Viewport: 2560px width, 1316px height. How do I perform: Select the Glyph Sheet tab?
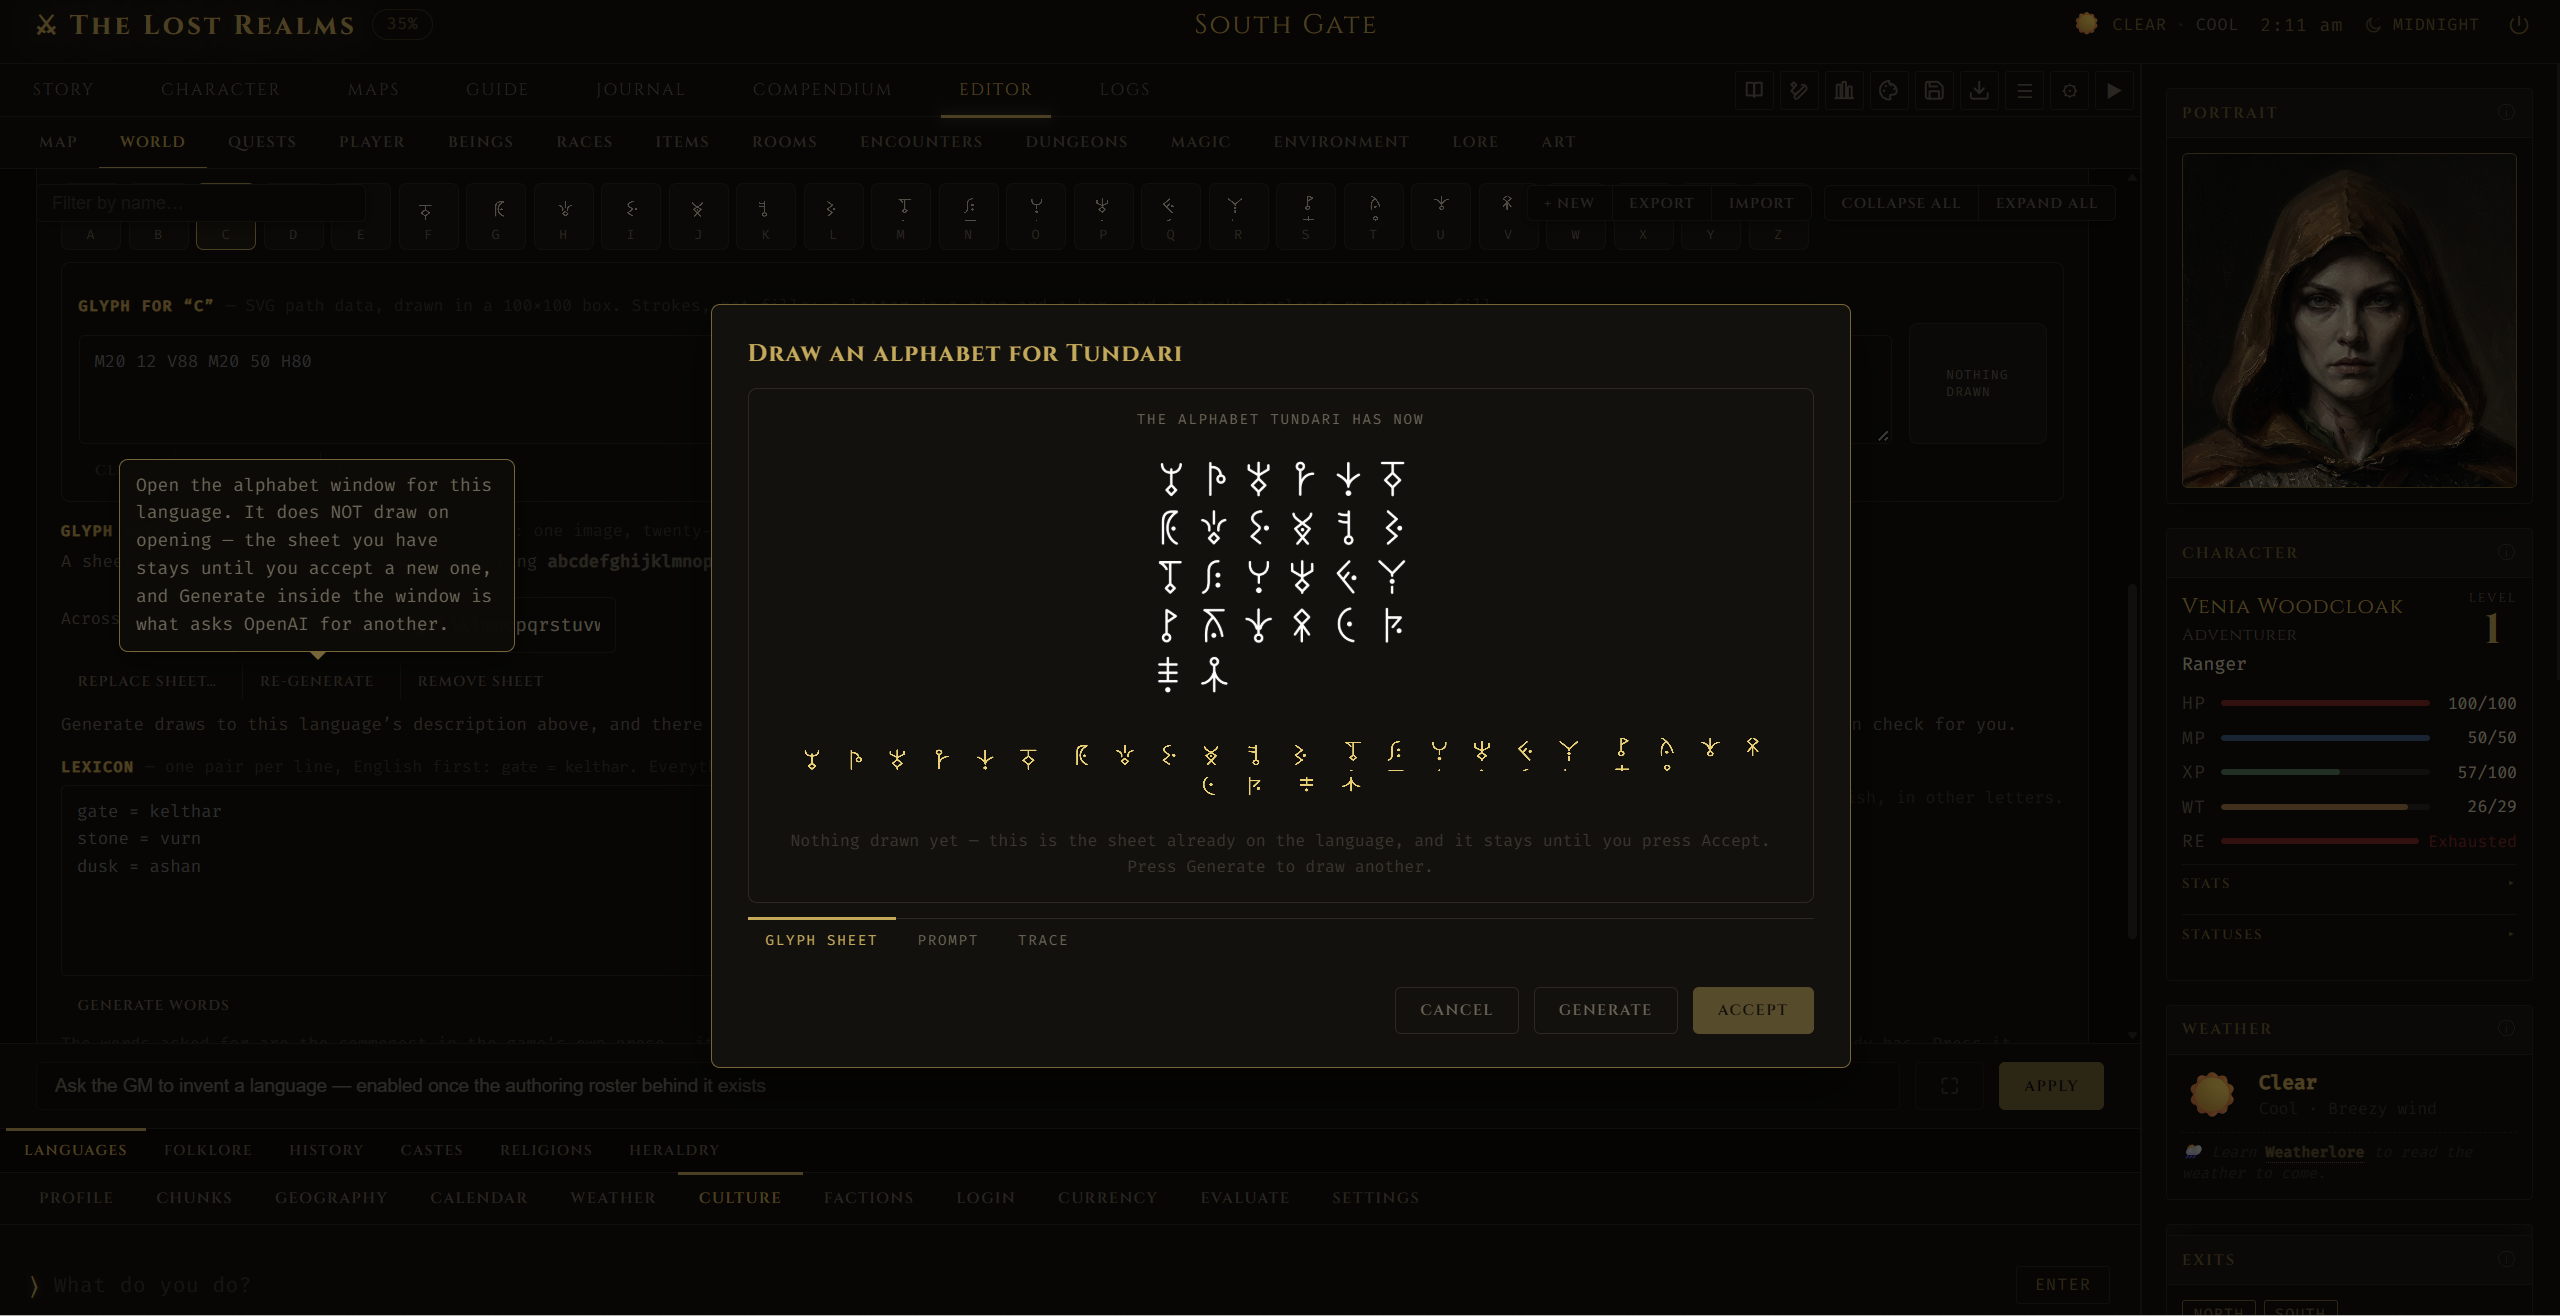tap(821, 940)
